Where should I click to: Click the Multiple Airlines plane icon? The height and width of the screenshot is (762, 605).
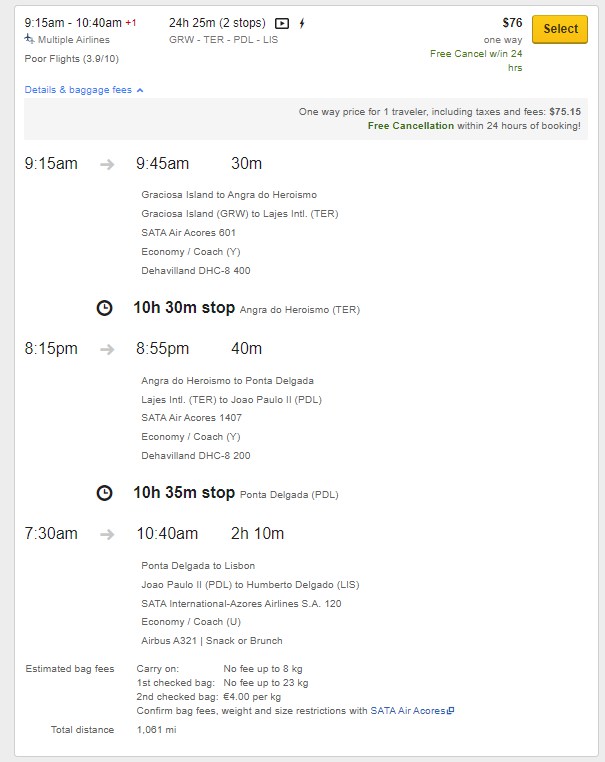[29, 39]
